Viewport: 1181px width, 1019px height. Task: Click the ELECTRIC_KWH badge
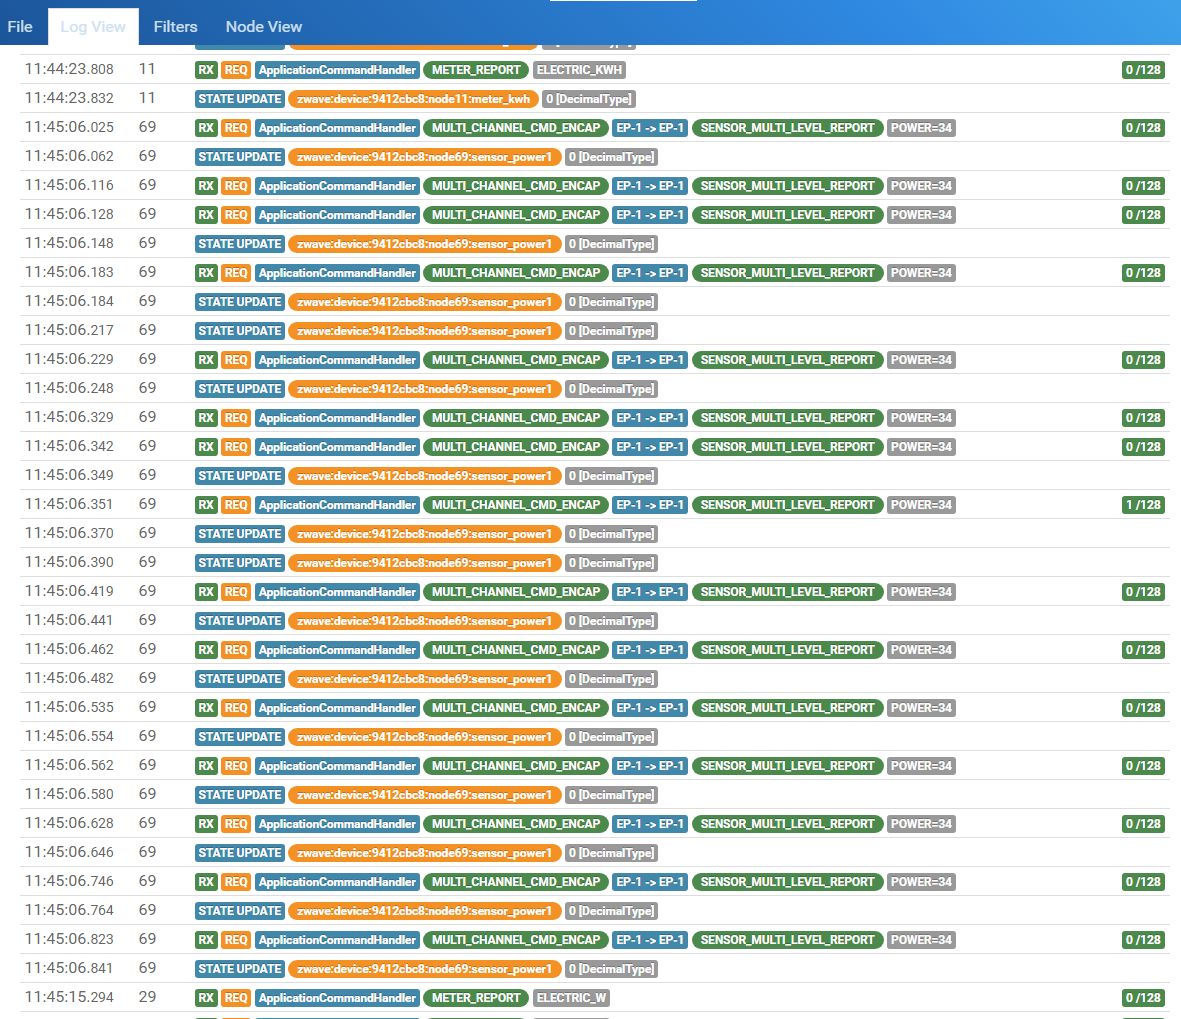579,70
